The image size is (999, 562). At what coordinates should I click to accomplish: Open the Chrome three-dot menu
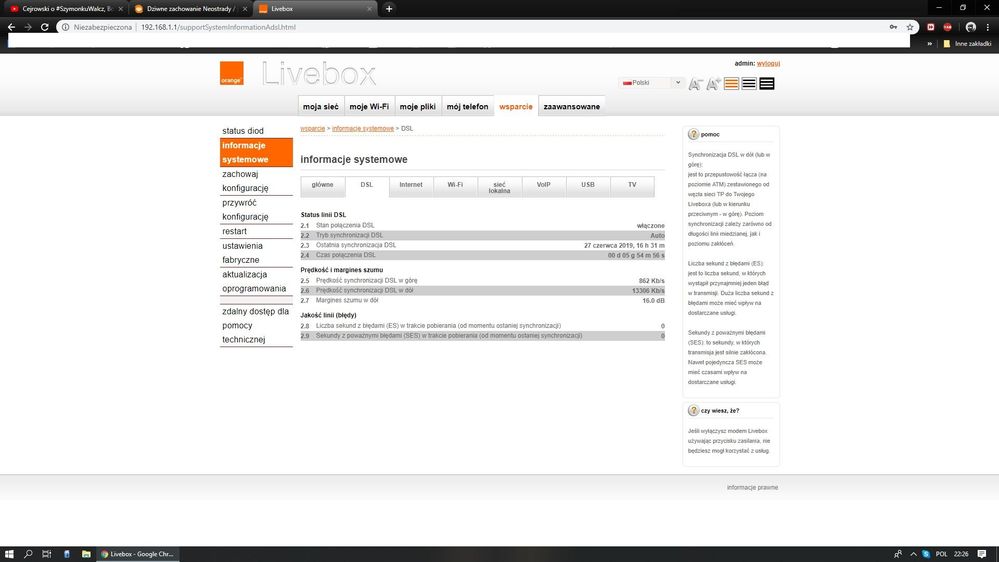point(986,27)
